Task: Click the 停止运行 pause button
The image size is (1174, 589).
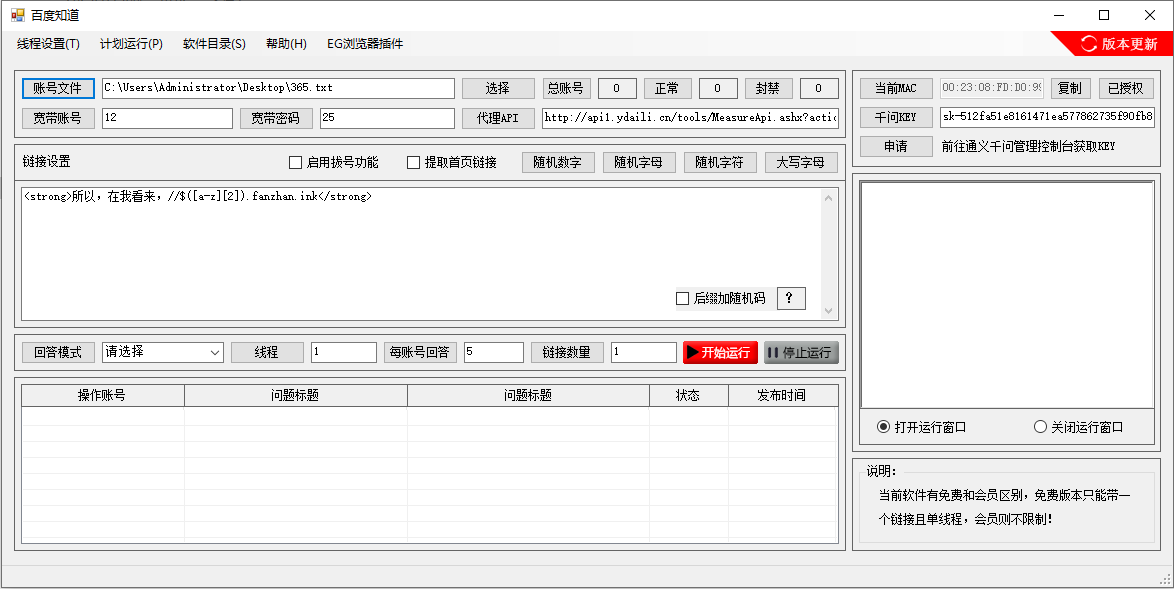Action: [801, 353]
